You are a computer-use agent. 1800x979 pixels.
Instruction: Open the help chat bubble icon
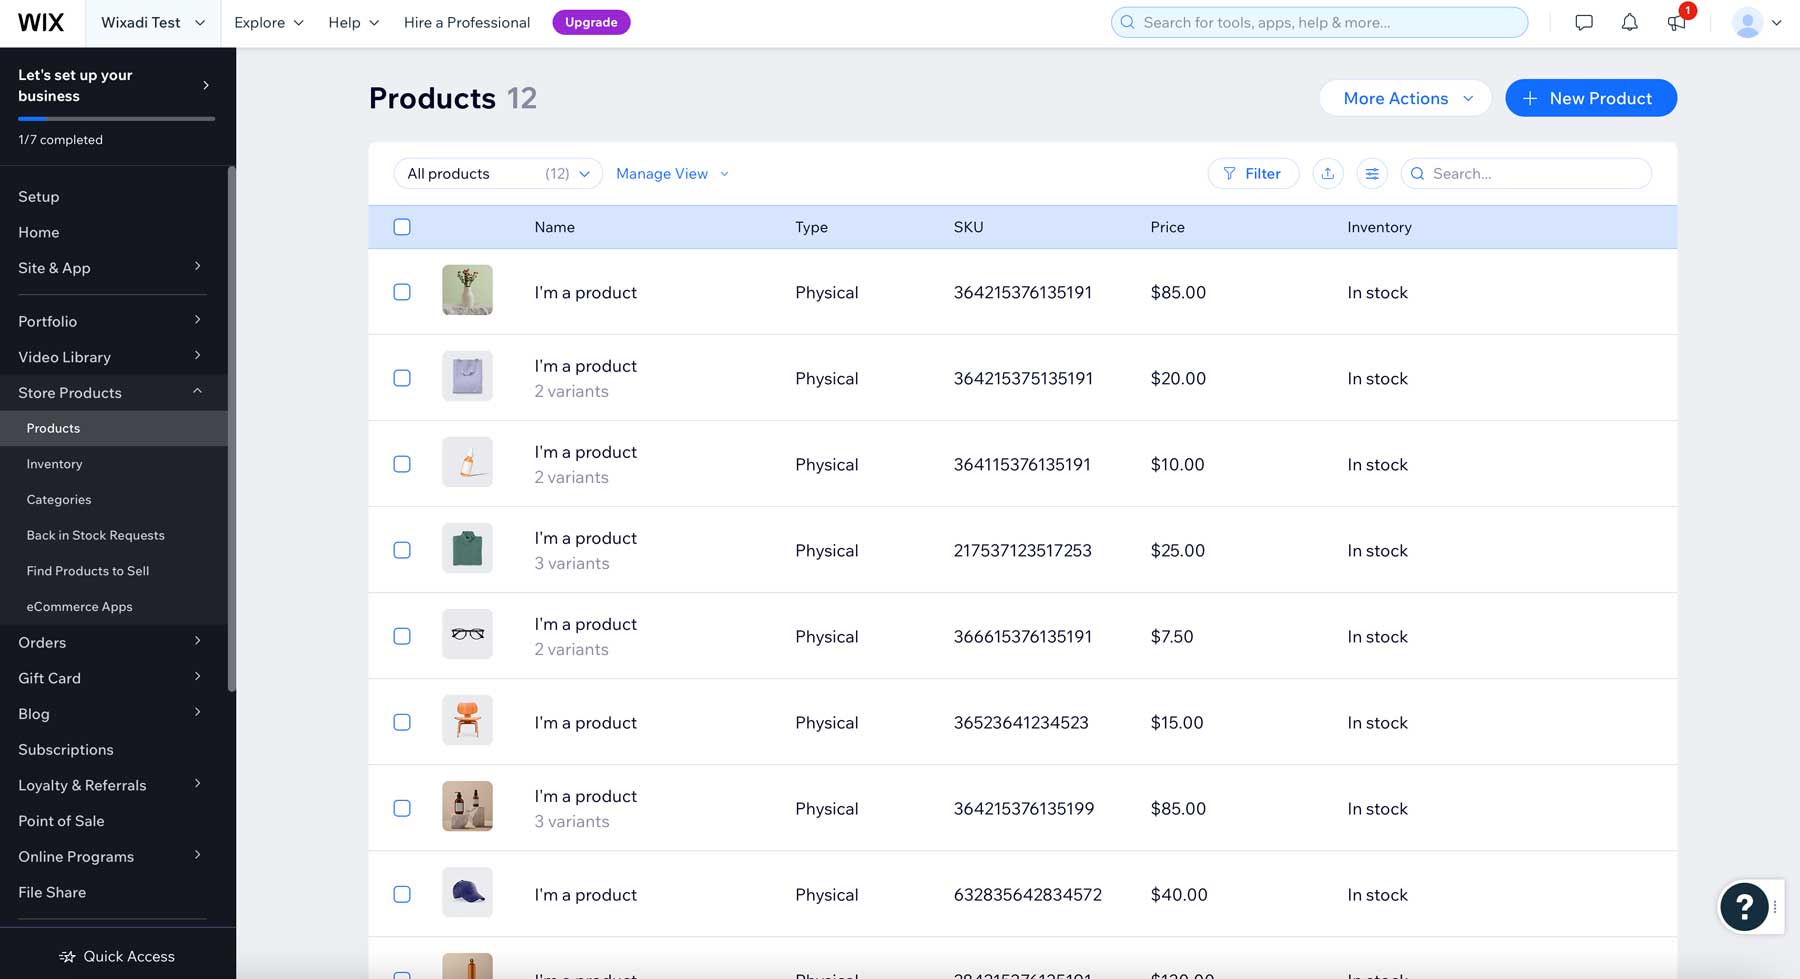coord(1746,907)
